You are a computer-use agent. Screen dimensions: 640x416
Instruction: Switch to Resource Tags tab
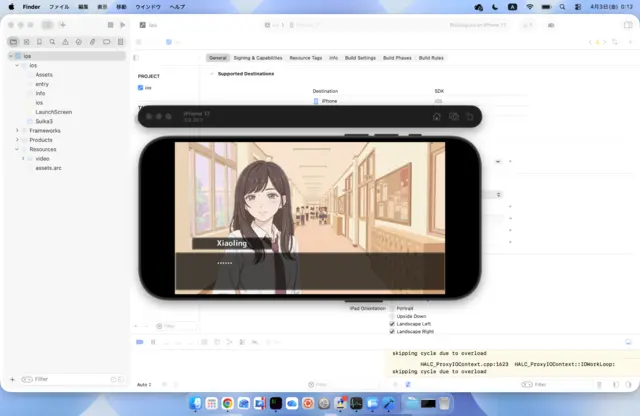tap(306, 58)
